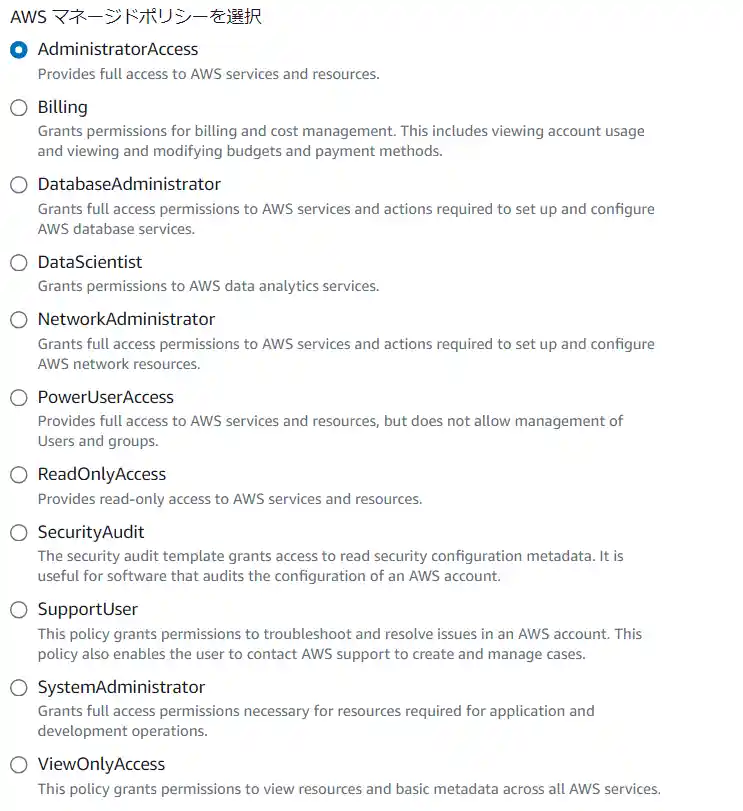The width and height of the screenshot is (743, 811).
Task: Click the PowerUserAccess policy name label
Action: click(x=106, y=397)
